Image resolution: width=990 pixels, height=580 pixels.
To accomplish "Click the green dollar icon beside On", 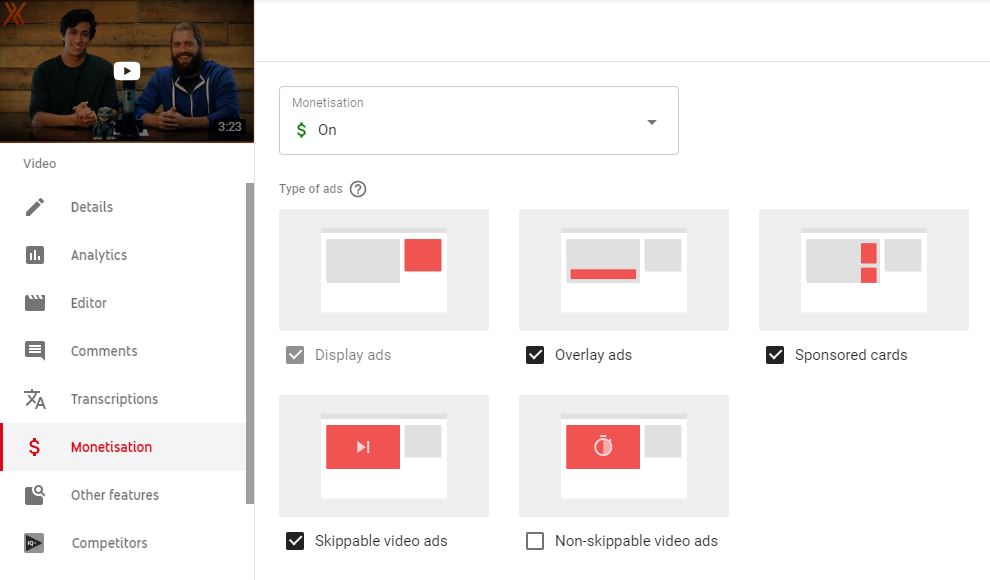I will [x=301, y=130].
